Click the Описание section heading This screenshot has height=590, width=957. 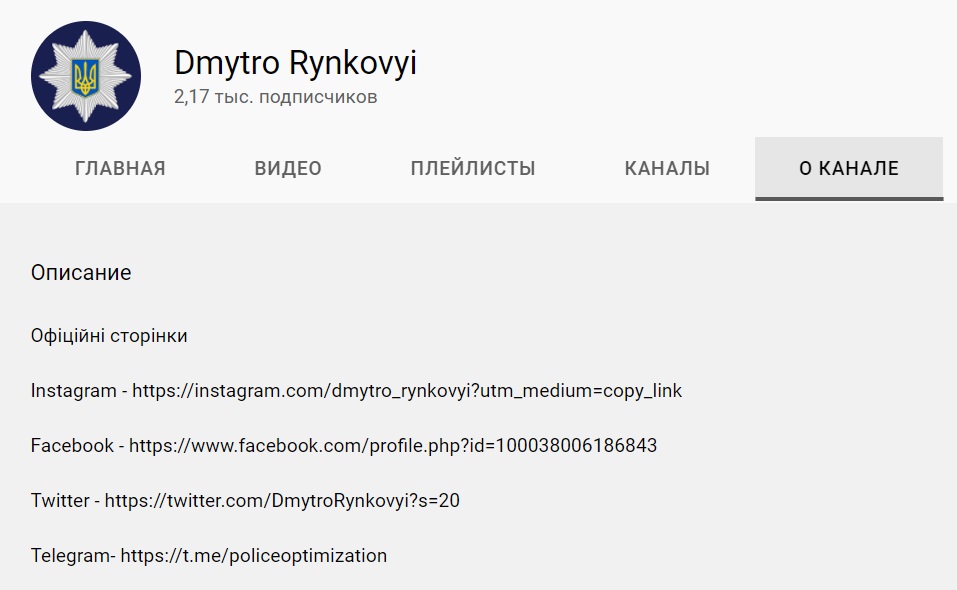81,272
